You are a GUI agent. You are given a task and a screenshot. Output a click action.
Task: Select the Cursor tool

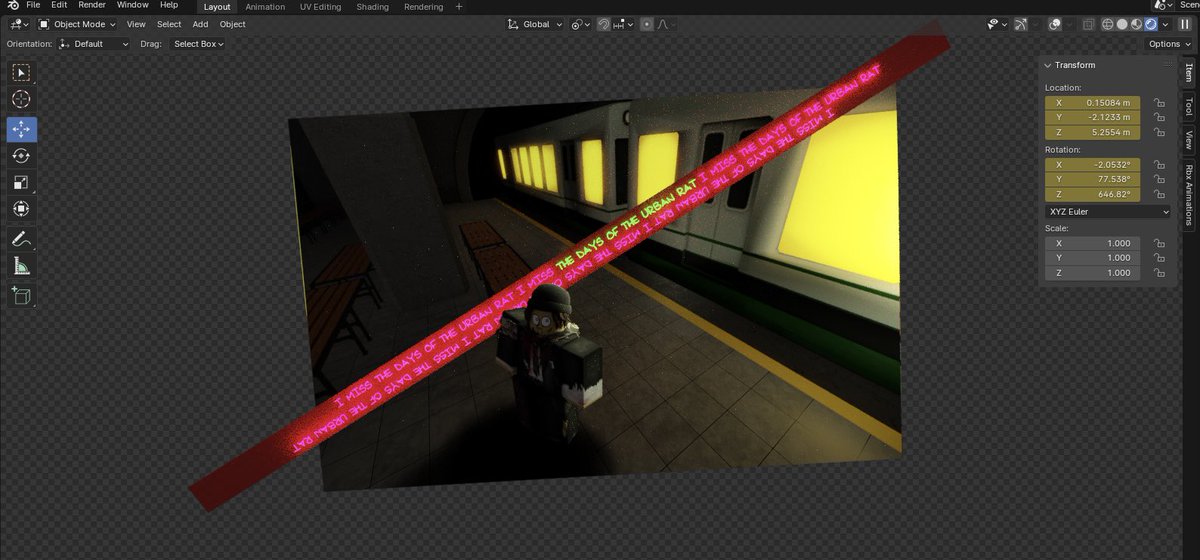tap(21, 100)
